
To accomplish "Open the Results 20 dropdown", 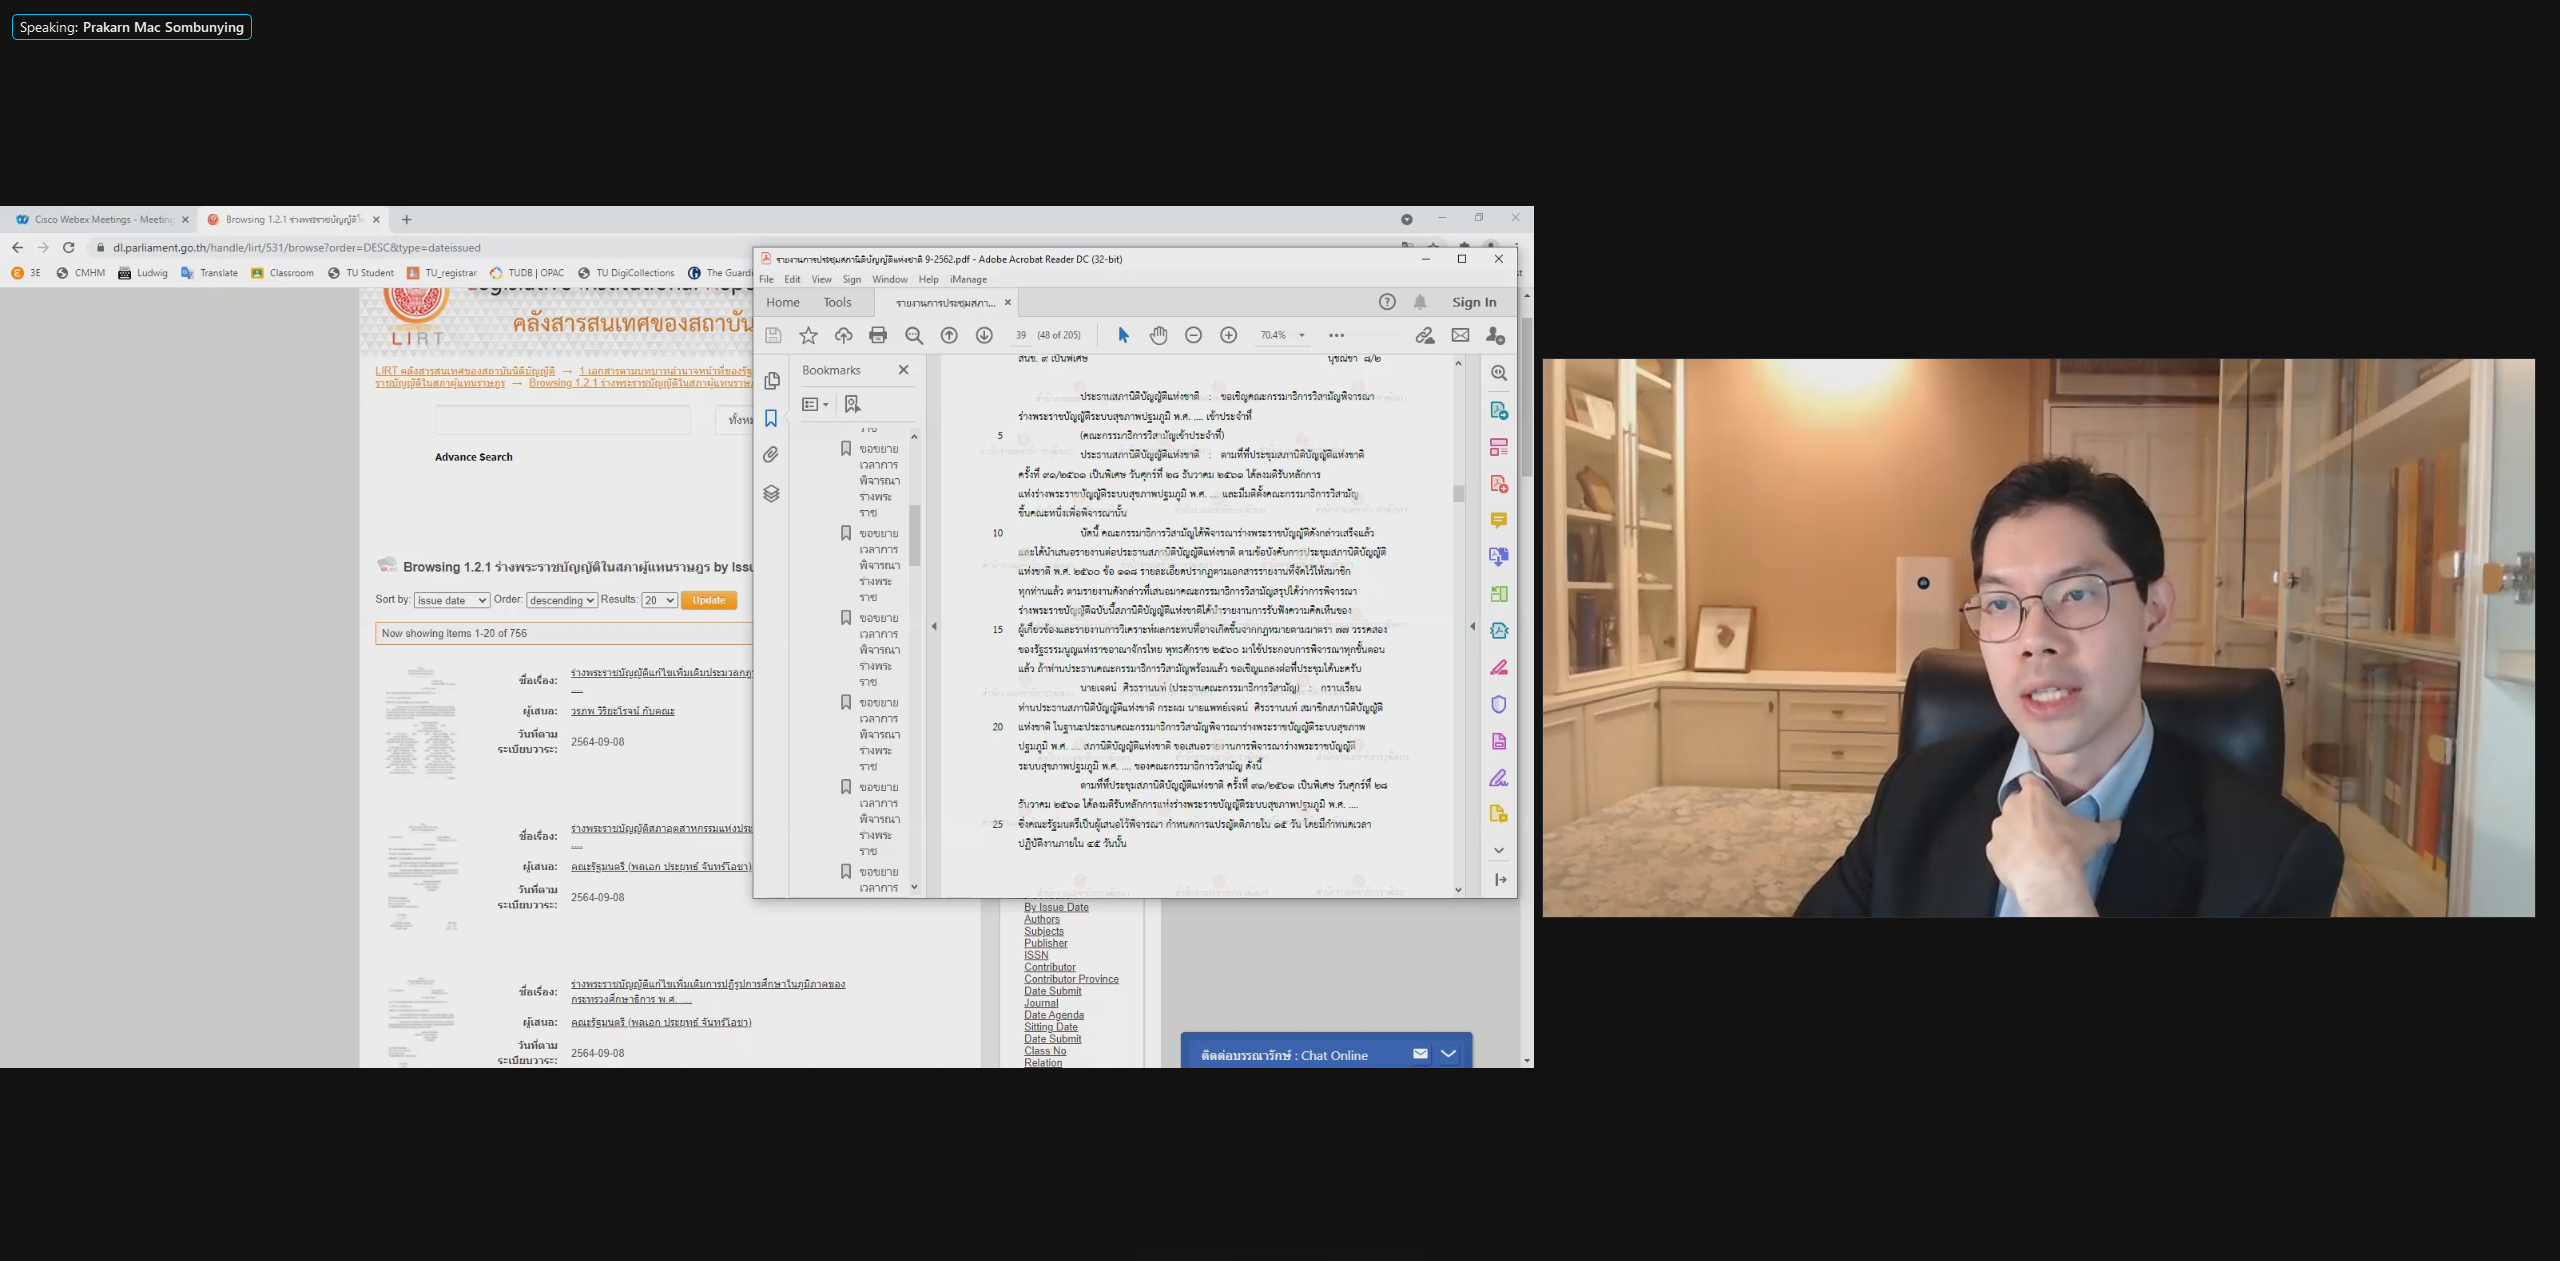I will (659, 600).
